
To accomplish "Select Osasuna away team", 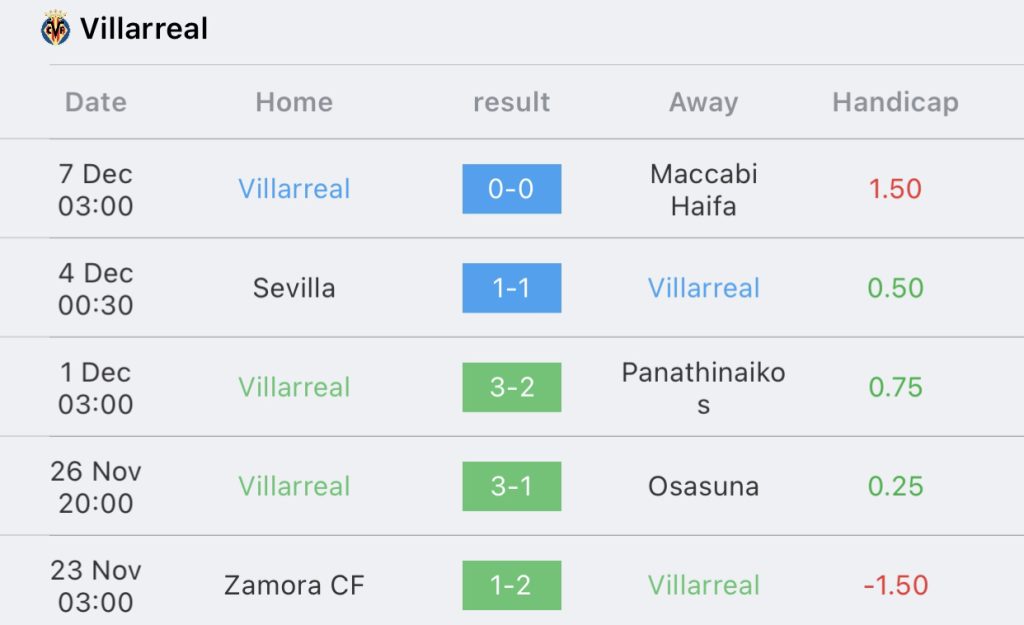I will (x=703, y=487).
